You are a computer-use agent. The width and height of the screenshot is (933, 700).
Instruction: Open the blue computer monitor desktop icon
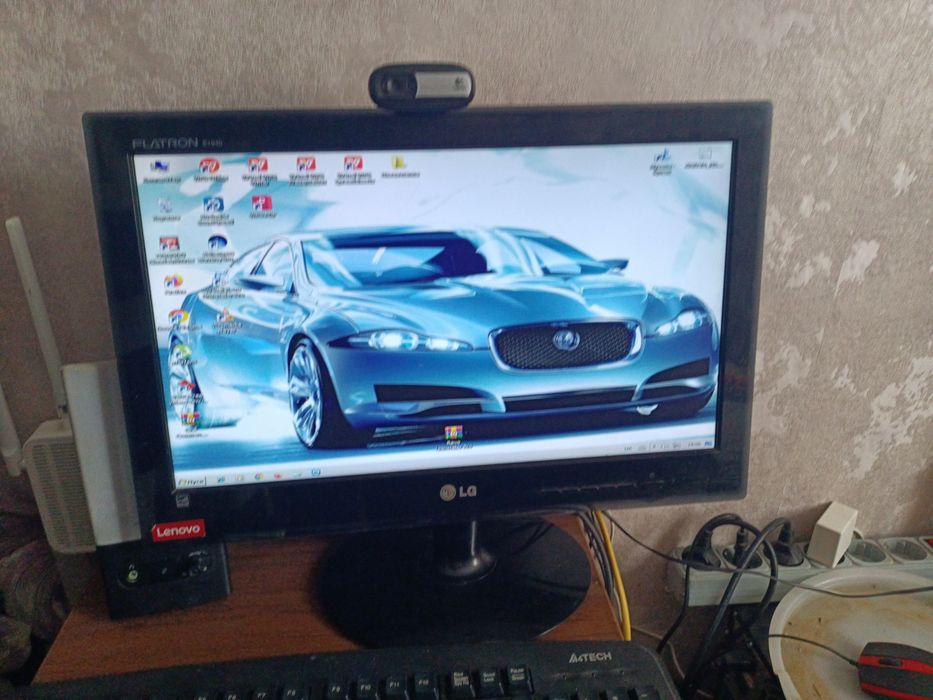(x=159, y=166)
